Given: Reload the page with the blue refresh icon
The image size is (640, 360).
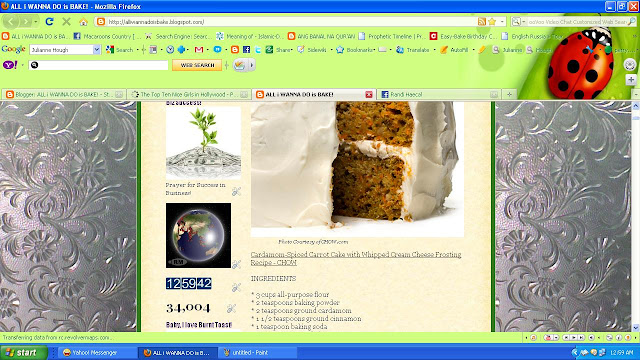Looking at the screenshot, I should click(49, 22).
